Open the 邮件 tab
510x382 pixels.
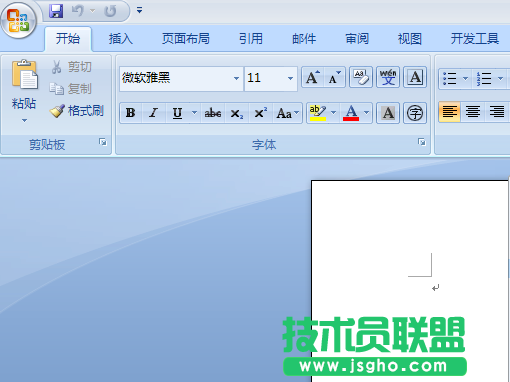pos(304,39)
